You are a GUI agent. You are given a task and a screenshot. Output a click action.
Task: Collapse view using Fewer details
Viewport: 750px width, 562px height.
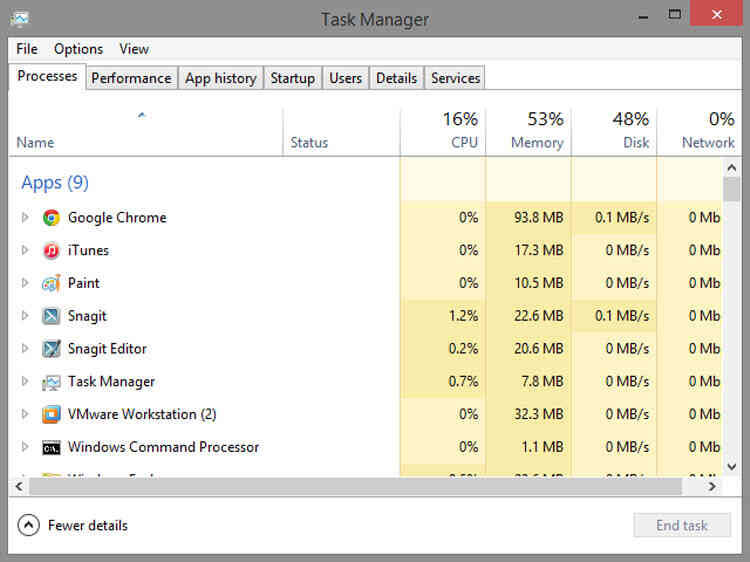pyautogui.click(x=73, y=525)
